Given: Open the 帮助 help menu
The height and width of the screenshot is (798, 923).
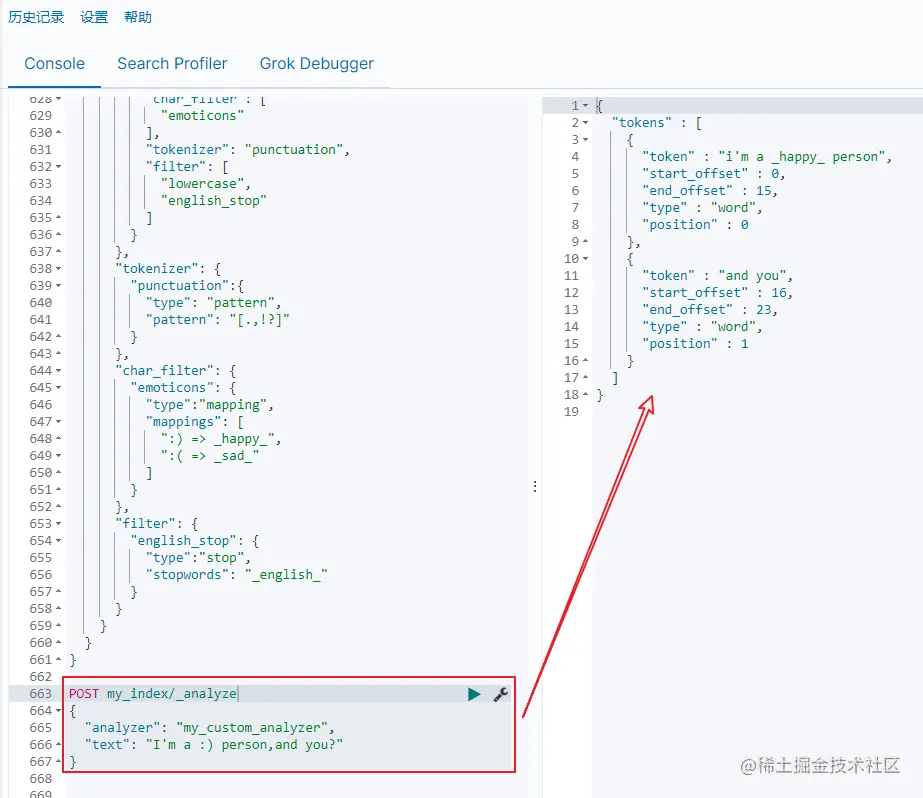Looking at the screenshot, I should (138, 18).
